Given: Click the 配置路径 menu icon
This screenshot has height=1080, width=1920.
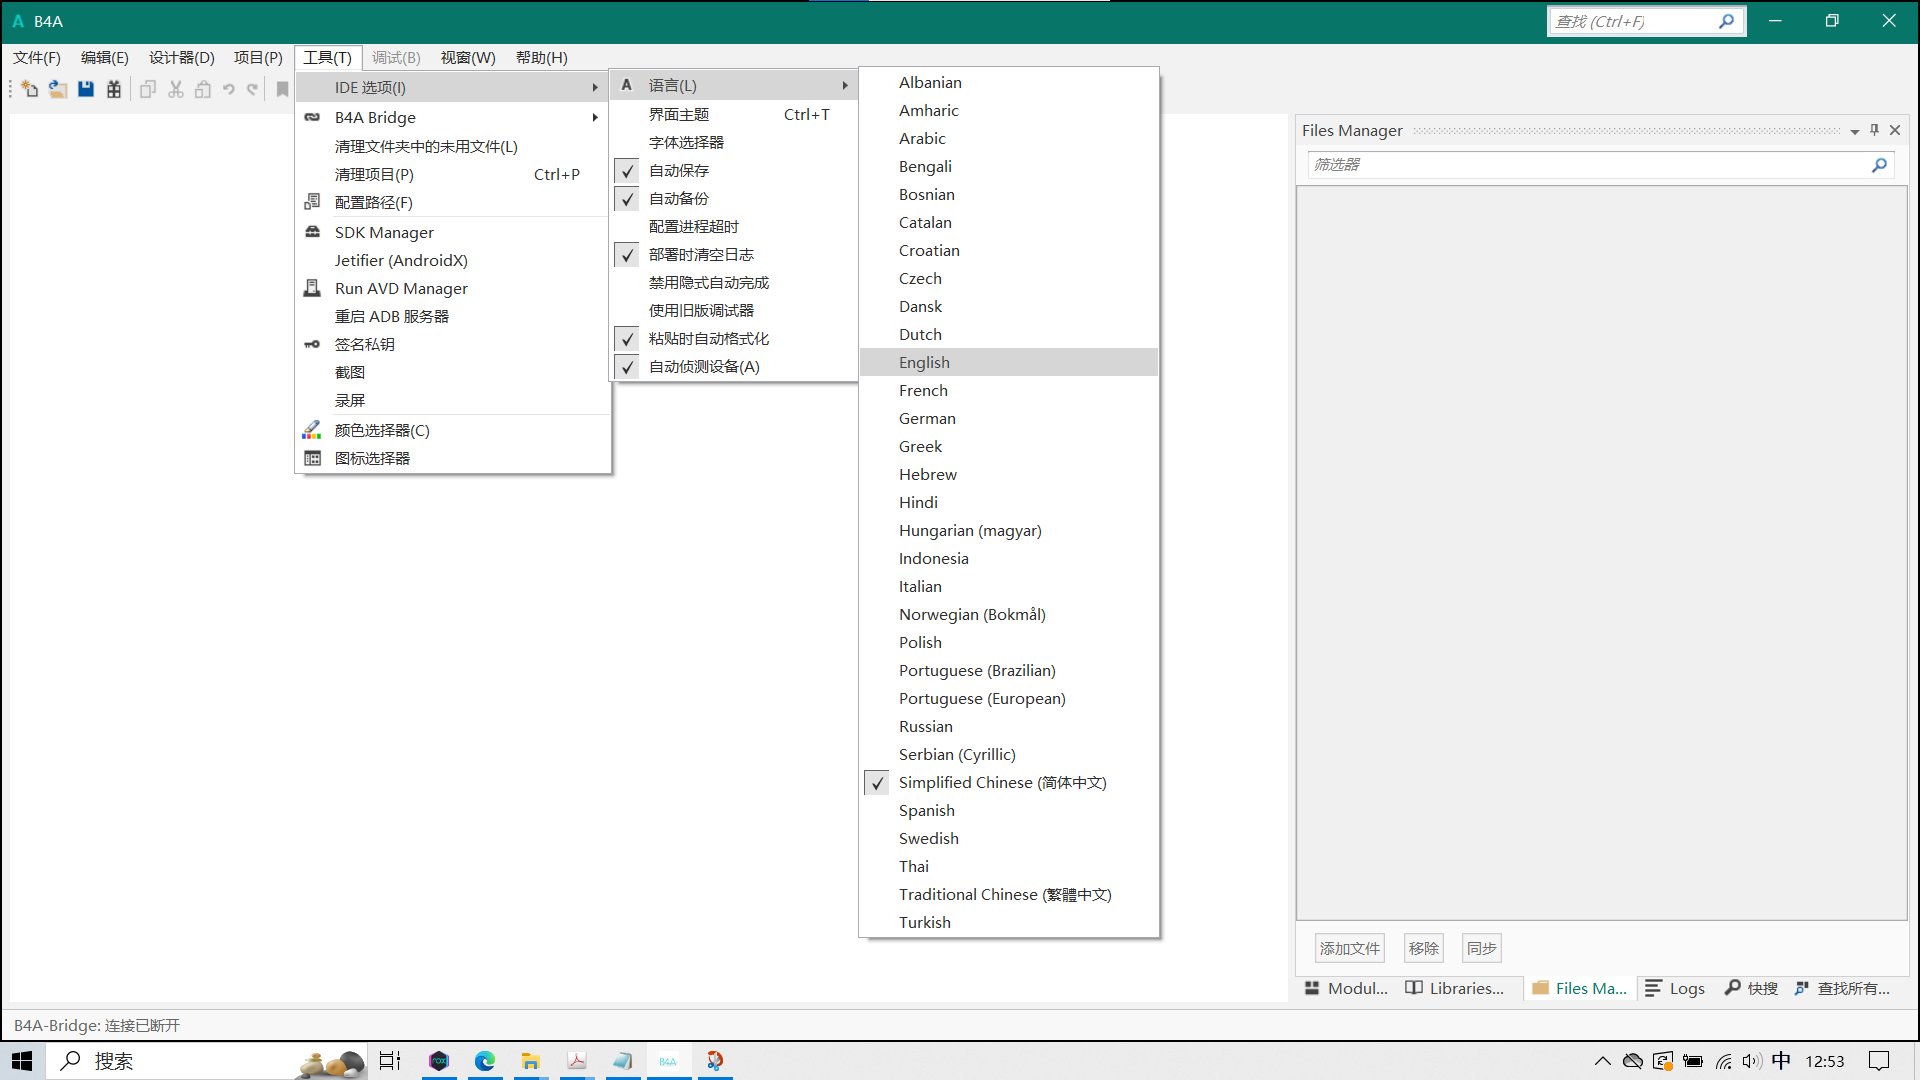Looking at the screenshot, I should pos(312,202).
